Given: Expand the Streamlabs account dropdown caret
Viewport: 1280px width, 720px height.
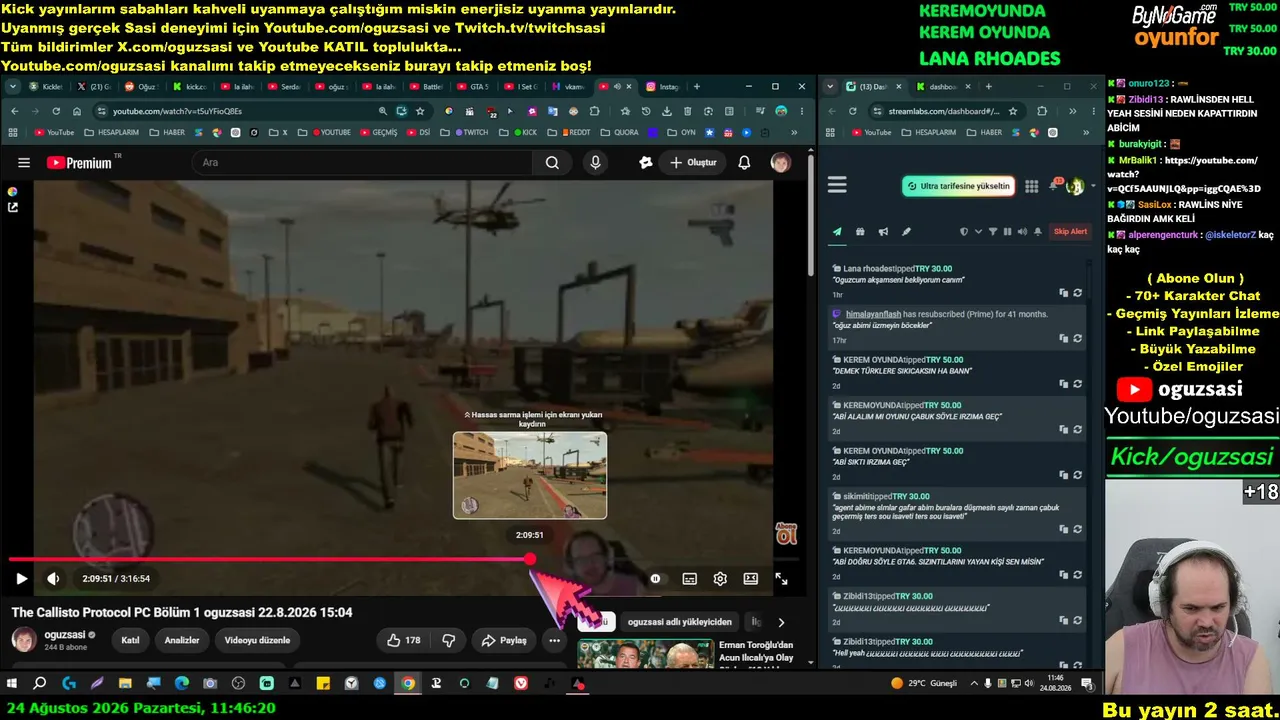Looking at the screenshot, I should tap(1093, 187).
